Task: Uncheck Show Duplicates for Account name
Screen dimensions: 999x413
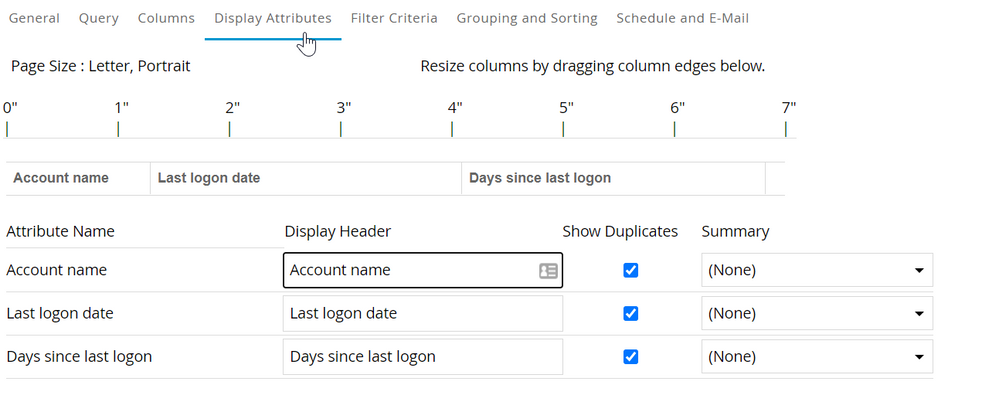Action: [x=630, y=271]
